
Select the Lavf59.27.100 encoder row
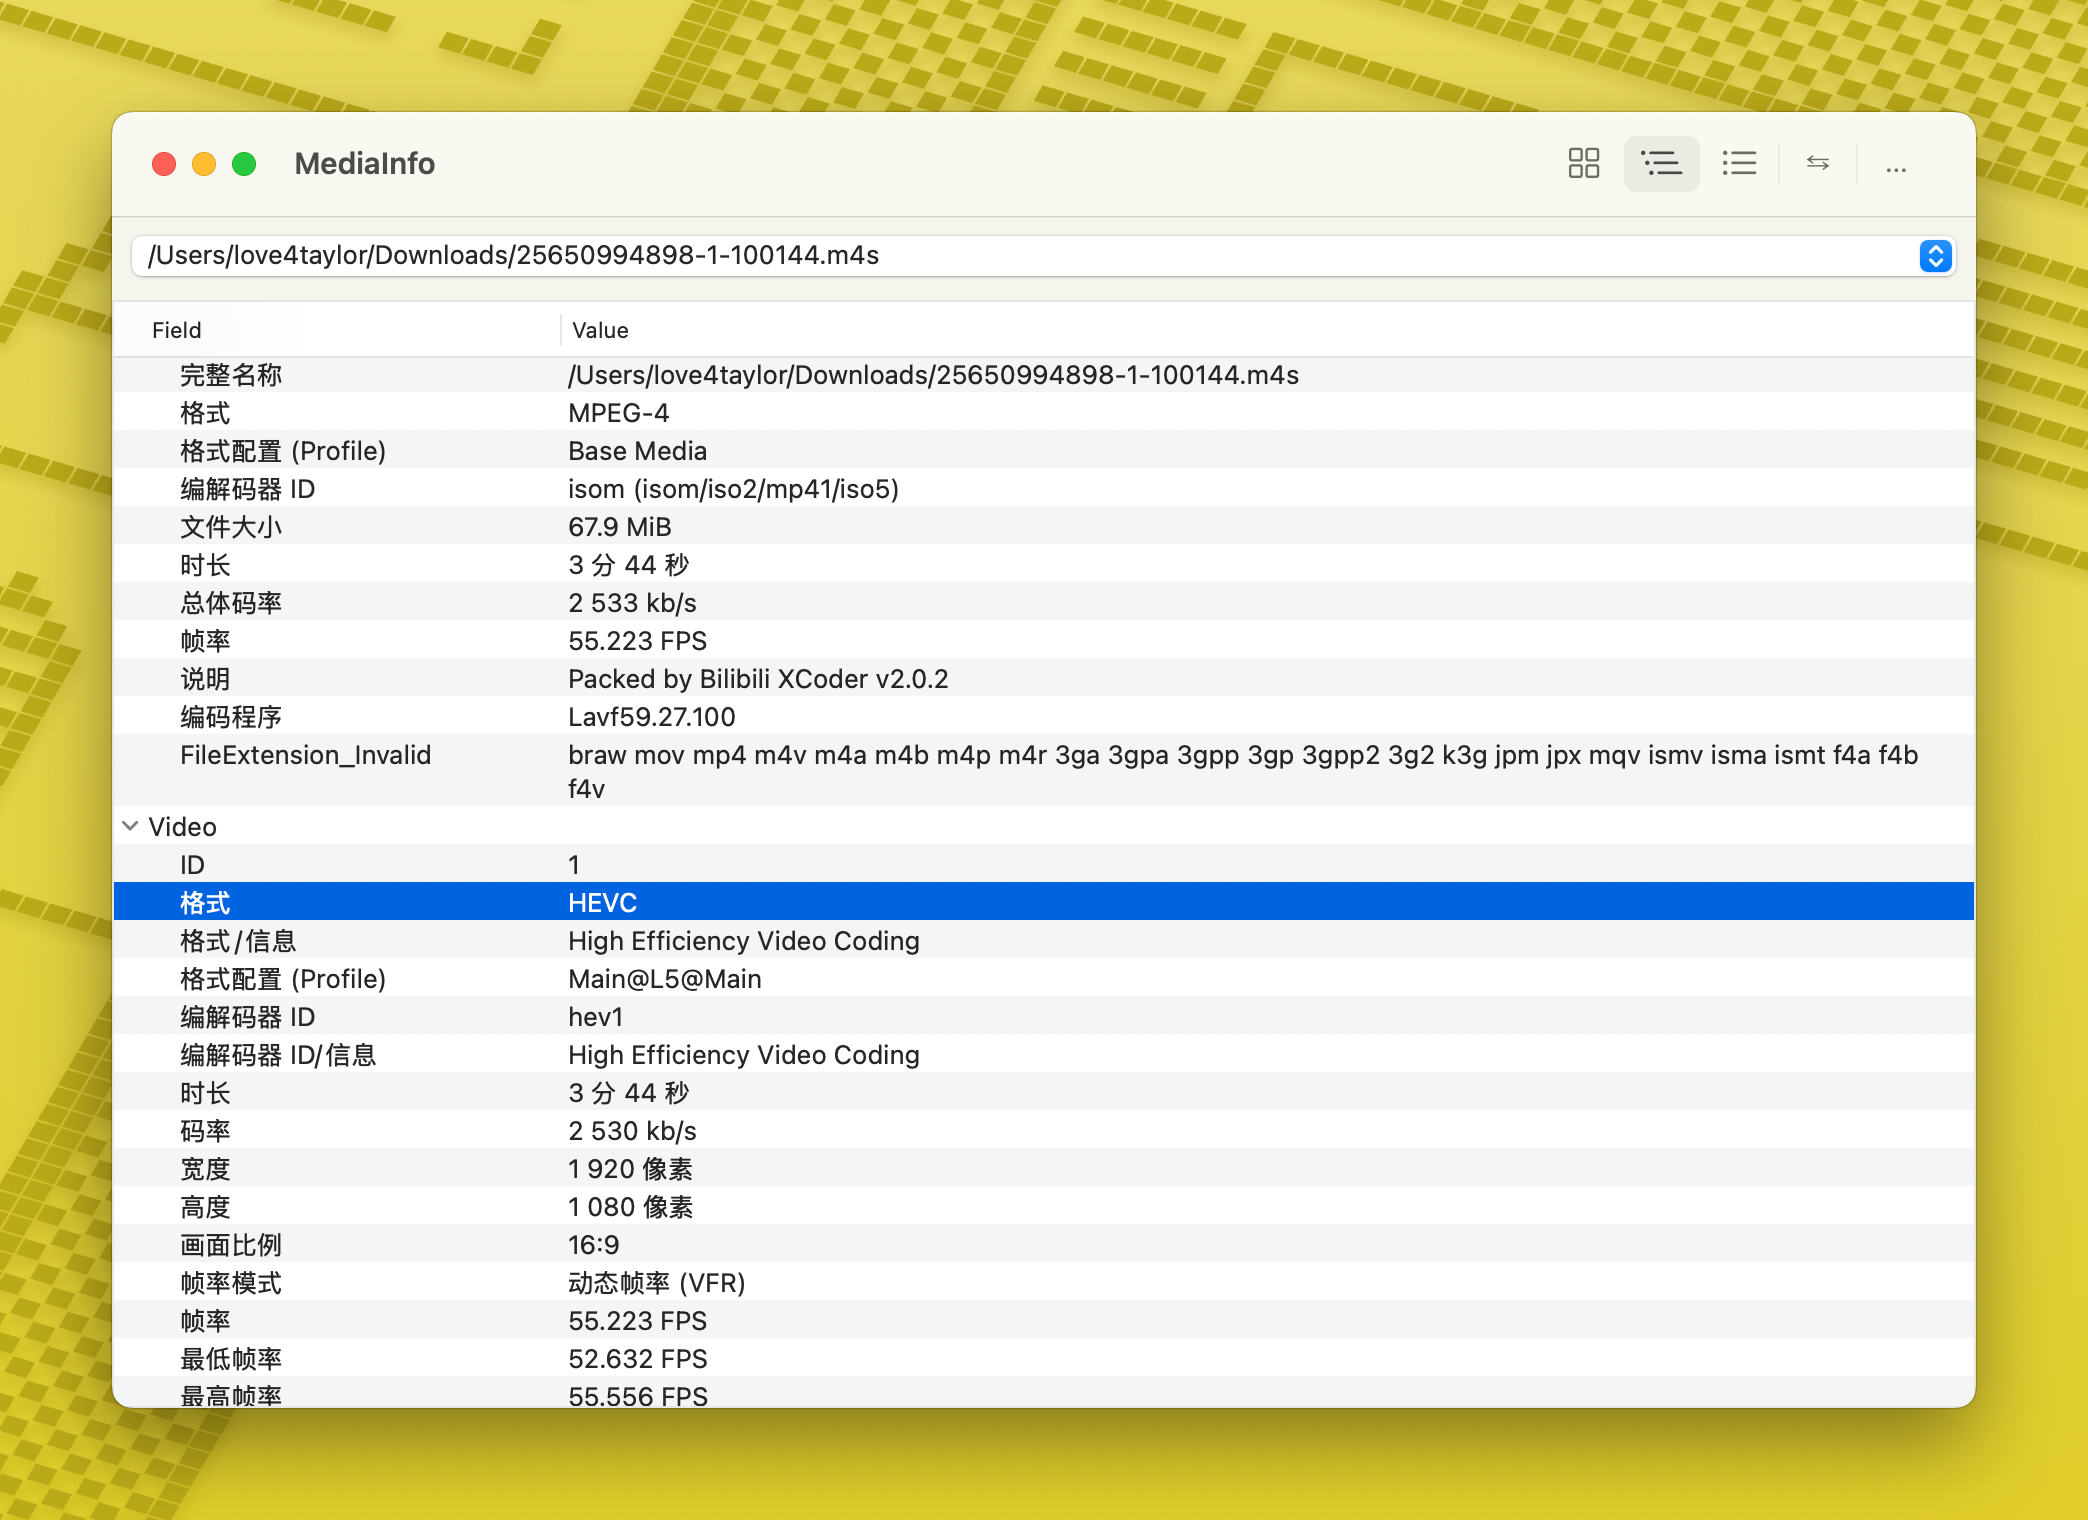[651, 717]
